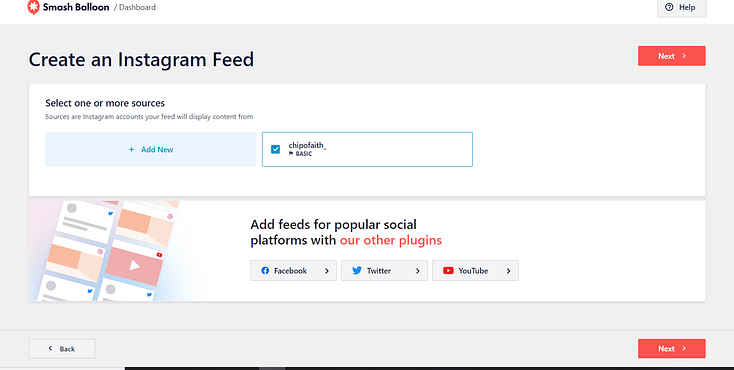Click the Twitter bird icon

pyautogui.click(x=357, y=271)
